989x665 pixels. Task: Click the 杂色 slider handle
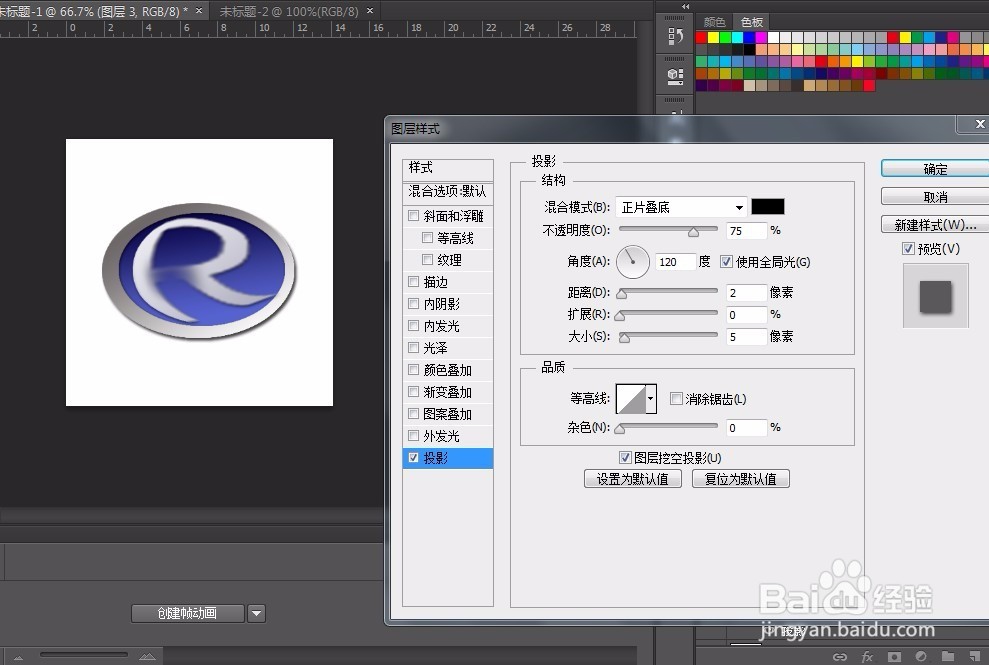[x=620, y=430]
